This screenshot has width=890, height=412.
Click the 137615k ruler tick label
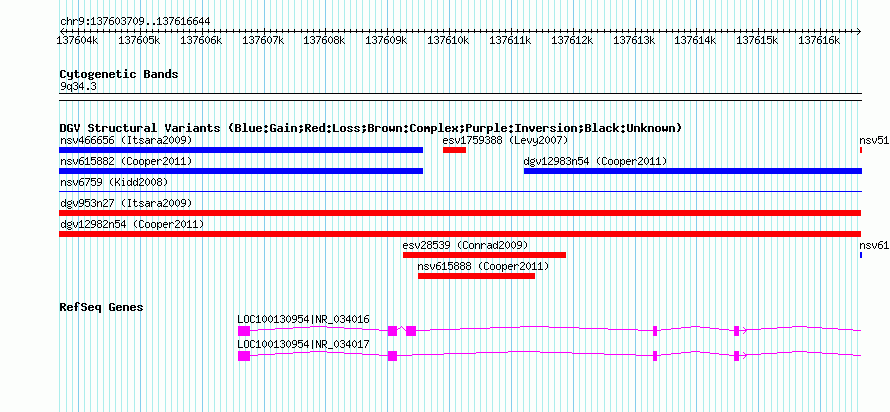click(757, 40)
